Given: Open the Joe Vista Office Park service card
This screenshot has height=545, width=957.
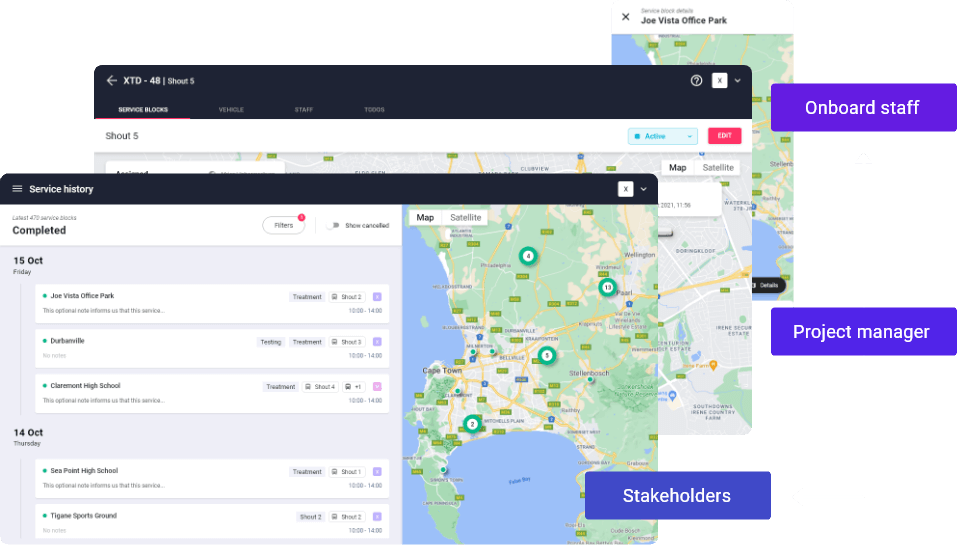Looking at the screenshot, I should (212, 303).
